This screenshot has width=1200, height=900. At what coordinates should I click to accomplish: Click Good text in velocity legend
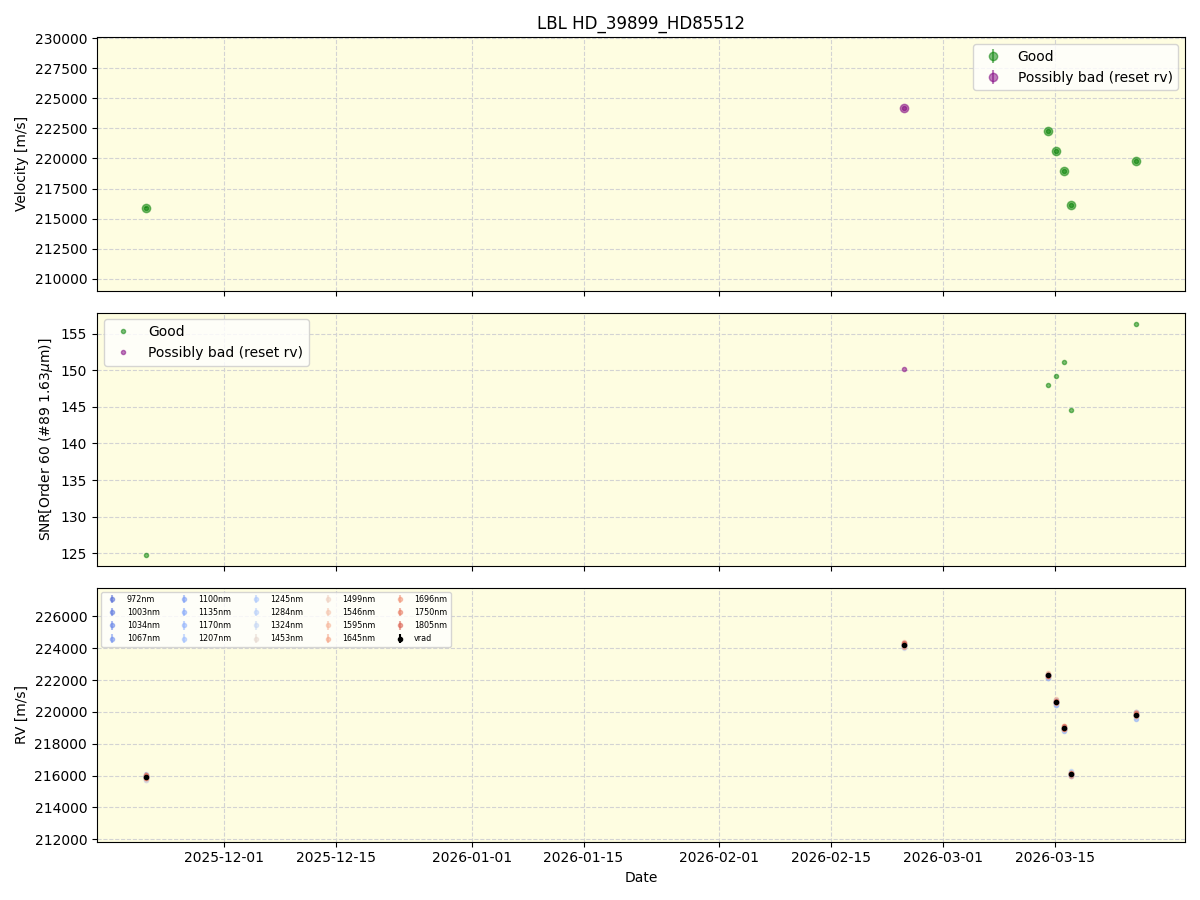(x=1035, y=57)
